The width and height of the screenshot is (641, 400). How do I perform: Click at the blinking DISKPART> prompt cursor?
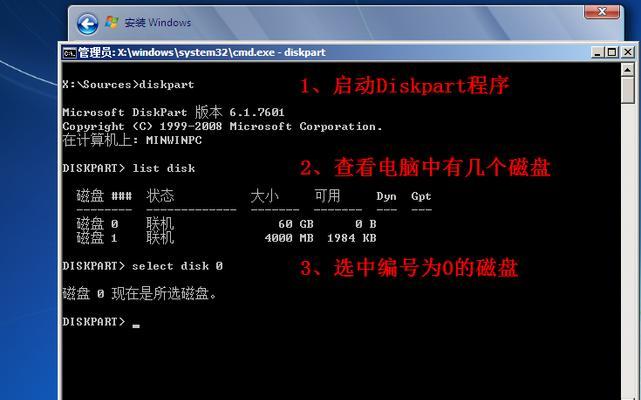pyautogui.click(x=136, y=325)
